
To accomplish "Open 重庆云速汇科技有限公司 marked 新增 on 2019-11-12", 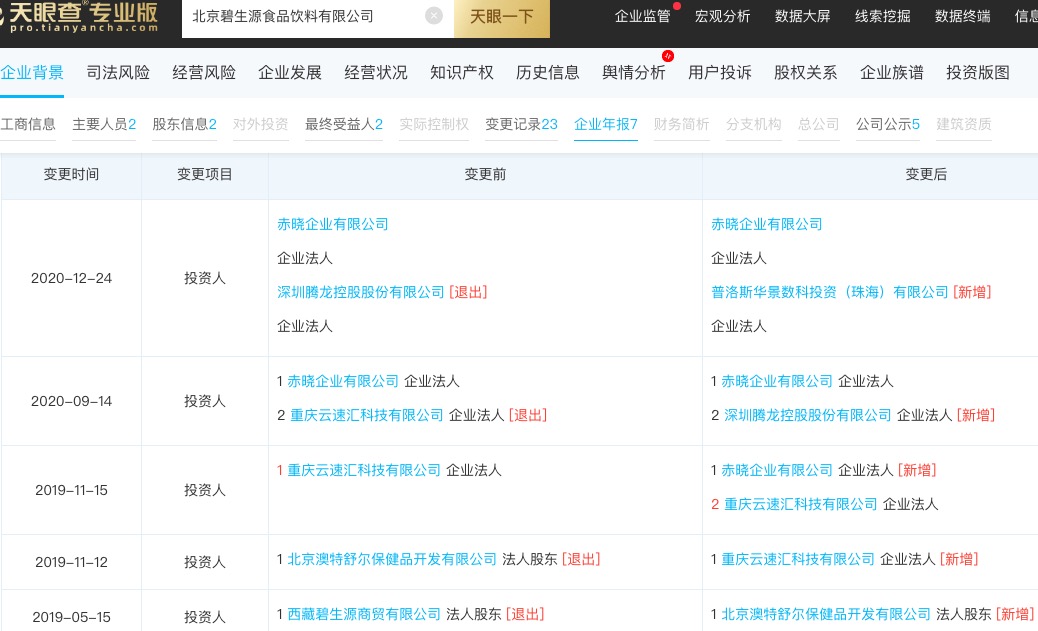I will [x=798, y=559].
